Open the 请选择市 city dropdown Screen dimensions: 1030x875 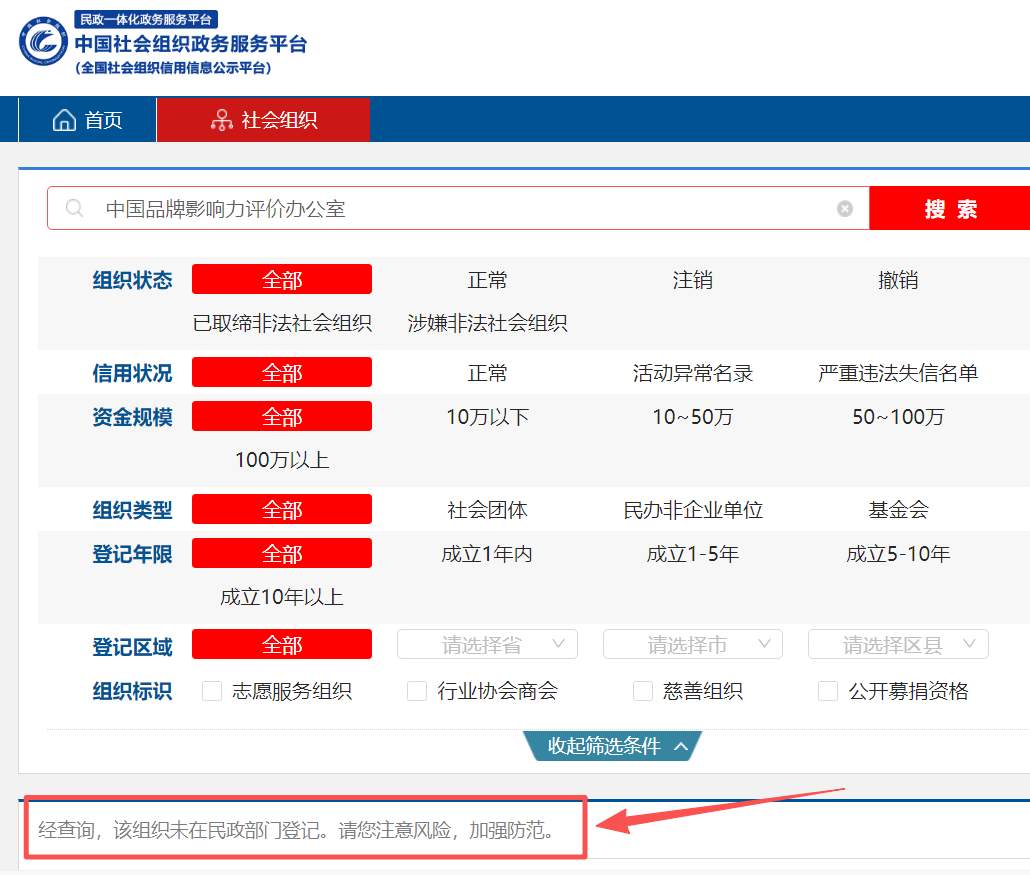693,644
